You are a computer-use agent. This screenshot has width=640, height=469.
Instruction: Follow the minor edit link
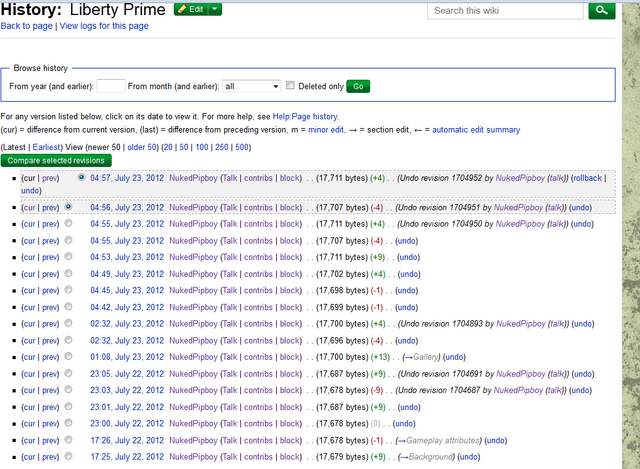[326, 130]
